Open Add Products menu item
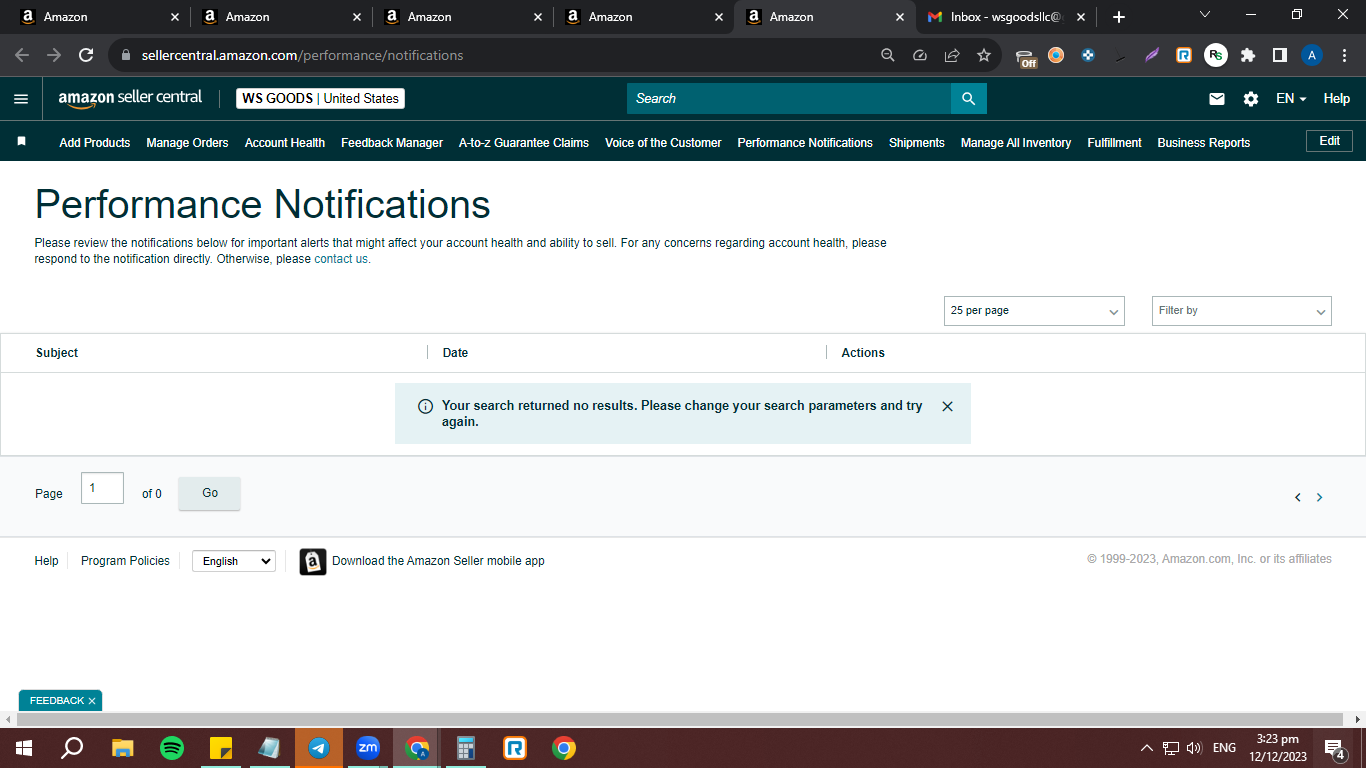 95,143
